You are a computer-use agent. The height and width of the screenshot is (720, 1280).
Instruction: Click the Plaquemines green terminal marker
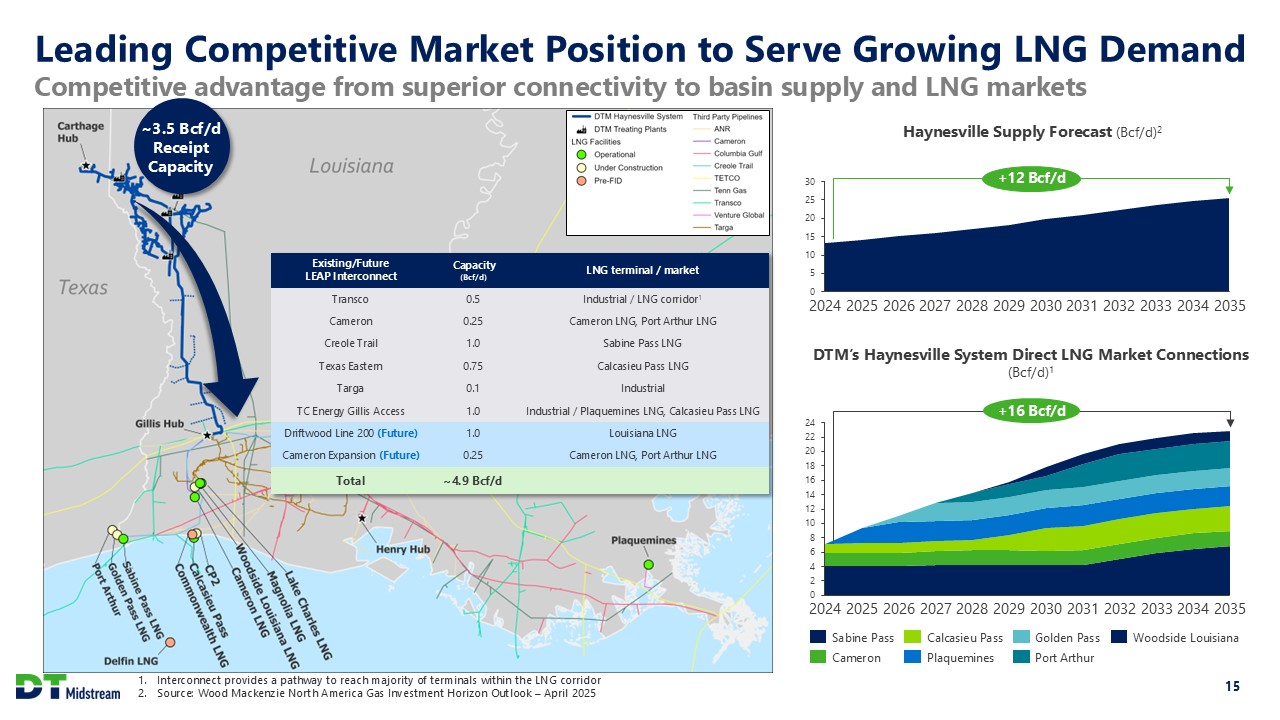point(648,565)
